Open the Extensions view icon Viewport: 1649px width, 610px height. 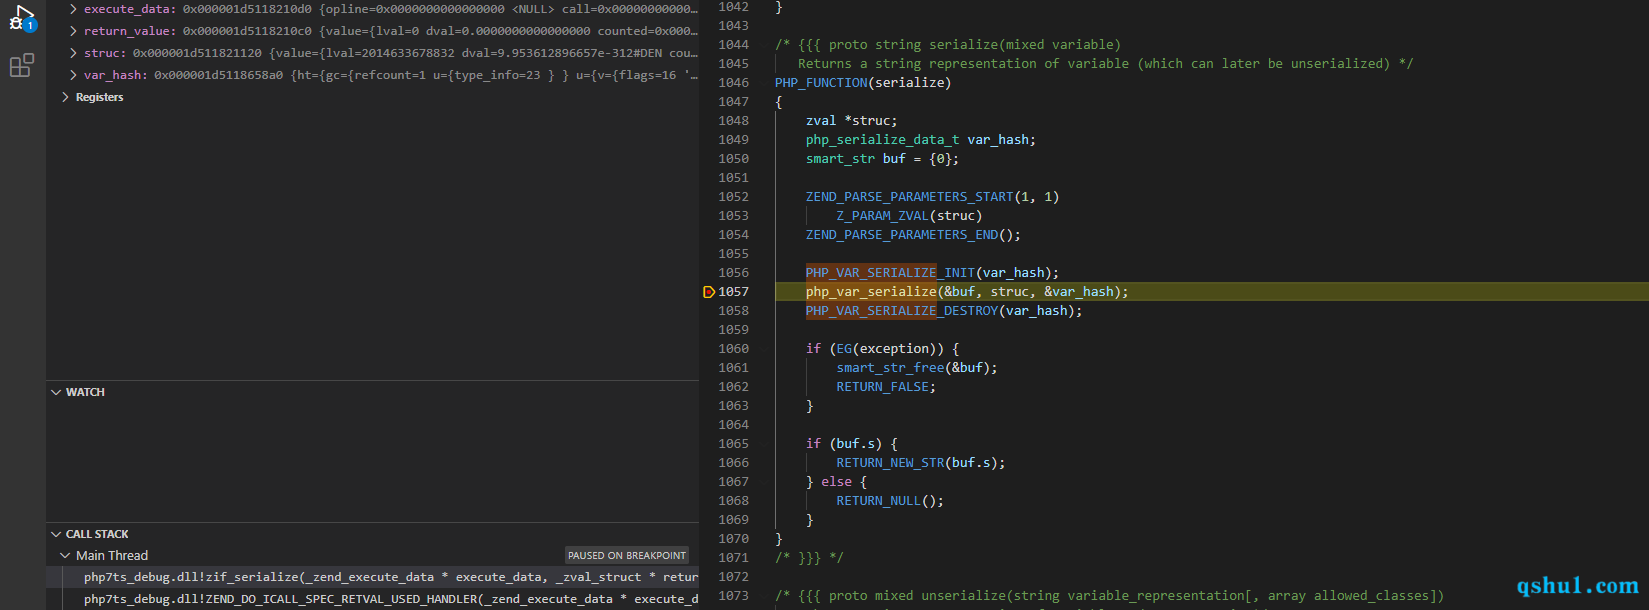[x=22, y=66]
